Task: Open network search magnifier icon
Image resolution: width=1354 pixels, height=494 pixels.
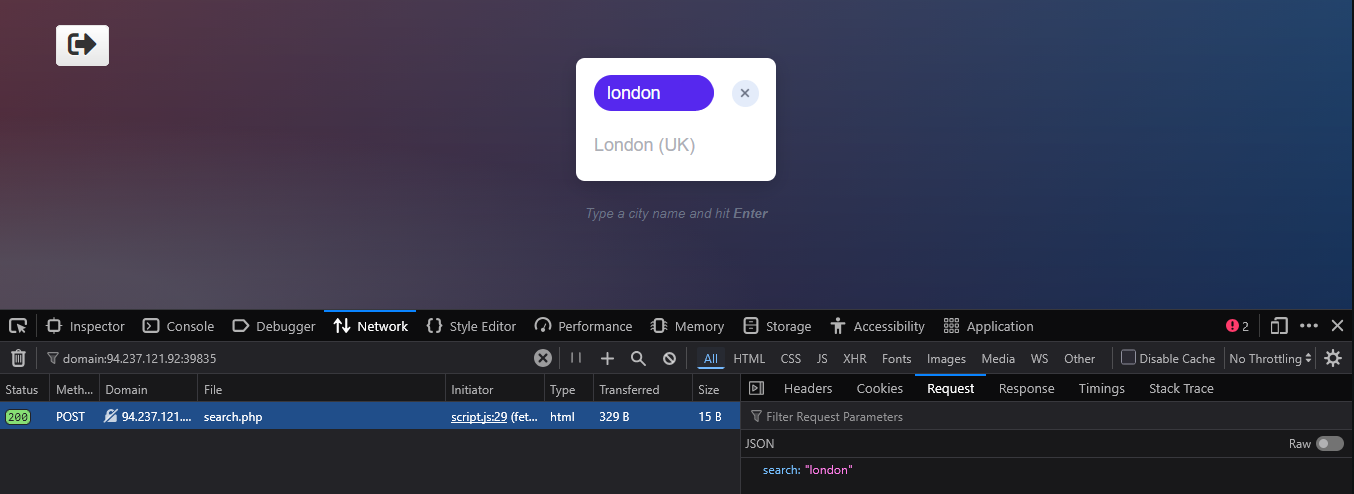Action: click(638, 358)
